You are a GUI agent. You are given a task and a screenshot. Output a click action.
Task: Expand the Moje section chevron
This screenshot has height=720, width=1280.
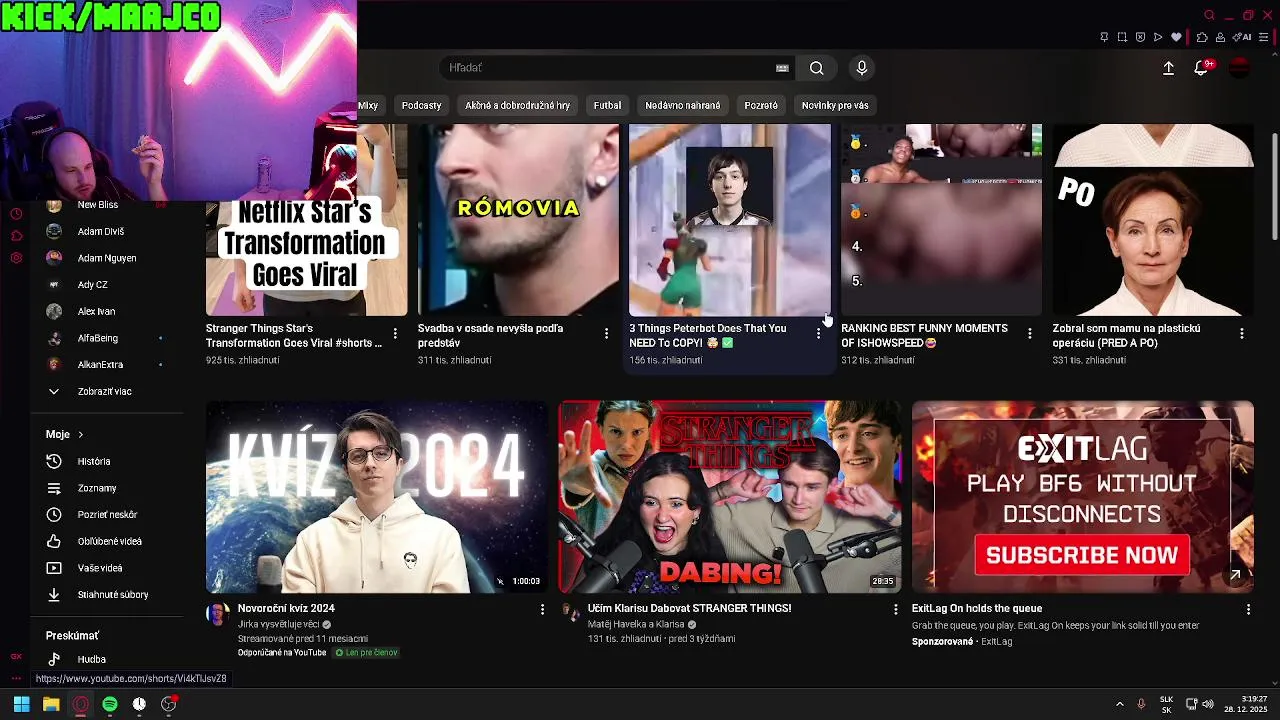point(80,435)
